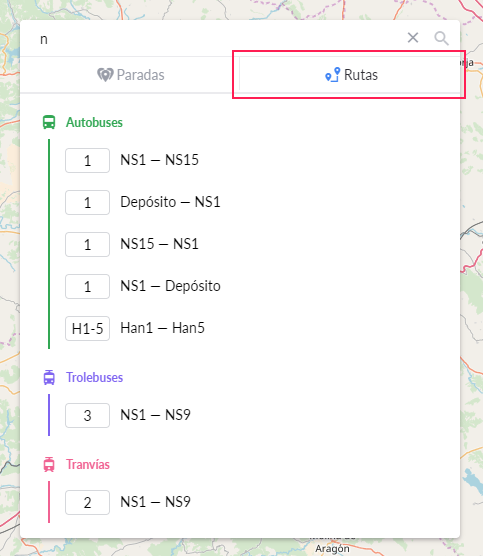Click the H1-5 route number badge
This screenshot has height=556, width=483.
point(87,328)
